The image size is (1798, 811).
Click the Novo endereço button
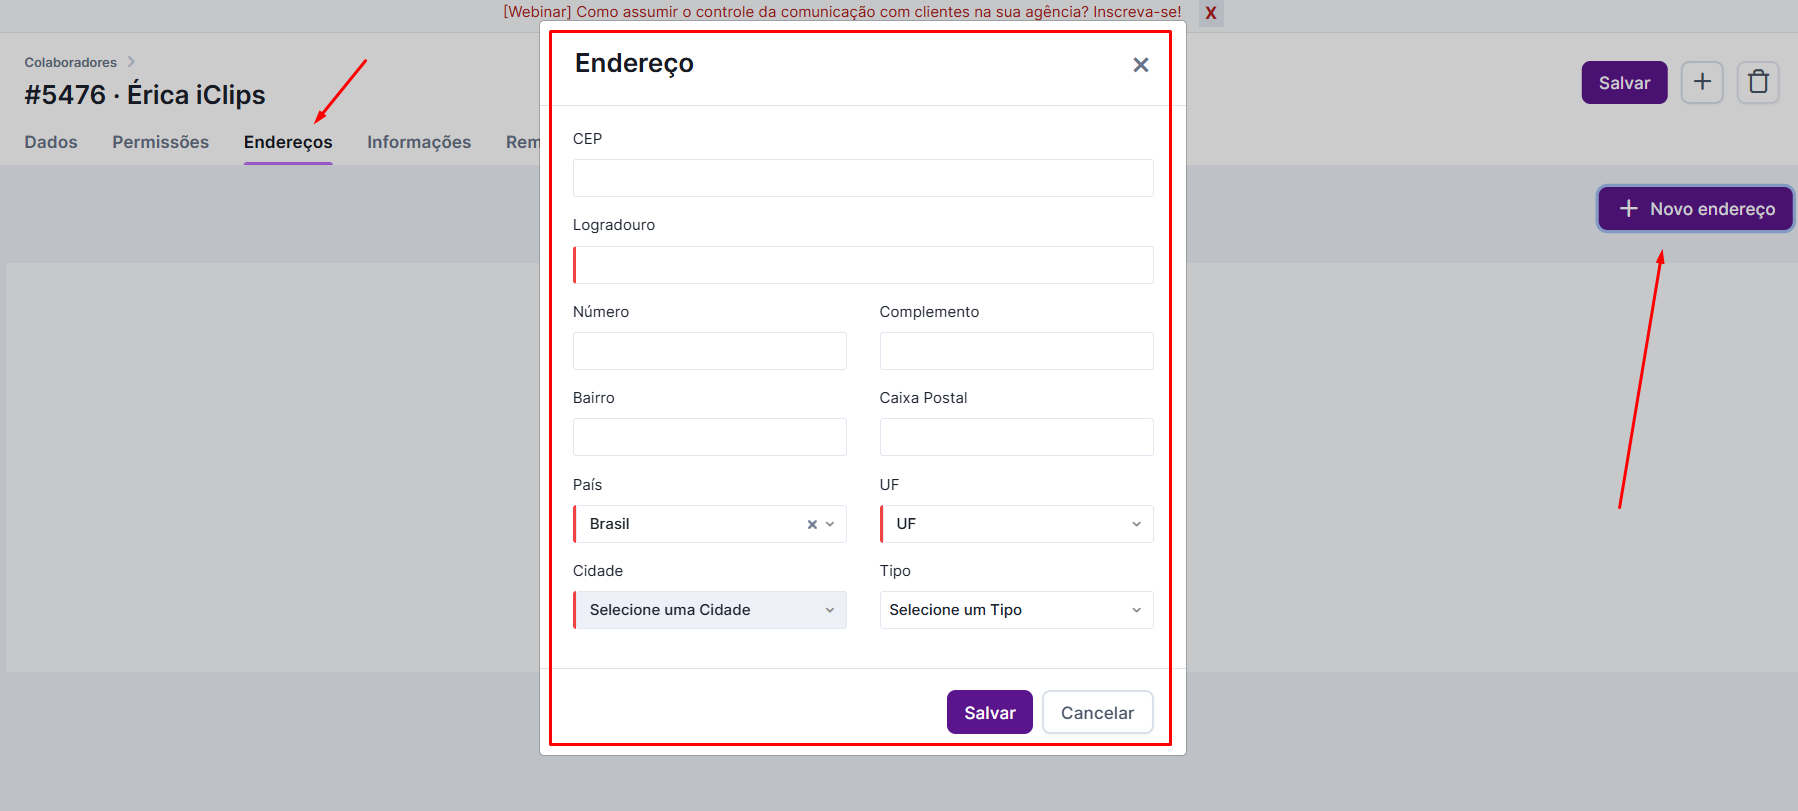click(1695, 209)
